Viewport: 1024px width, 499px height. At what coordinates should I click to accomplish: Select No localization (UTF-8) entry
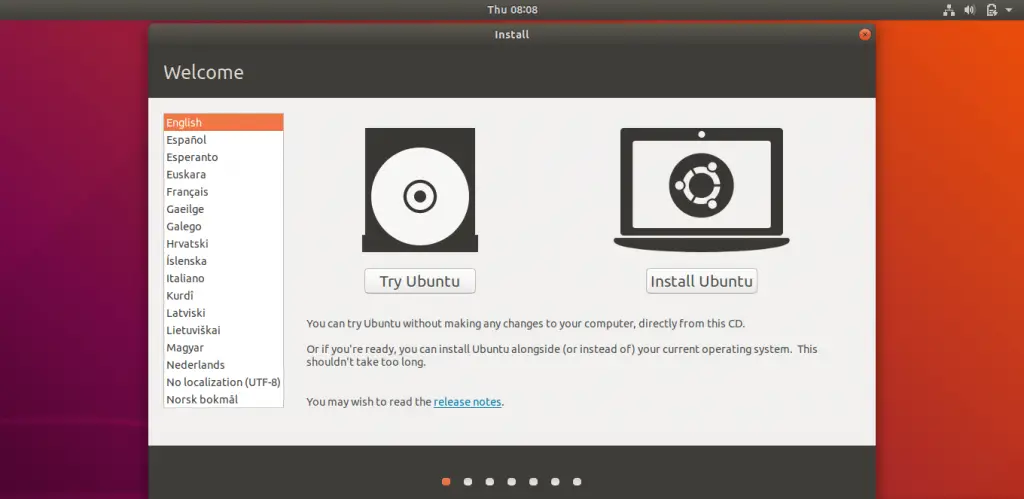[x=223, y=382]
